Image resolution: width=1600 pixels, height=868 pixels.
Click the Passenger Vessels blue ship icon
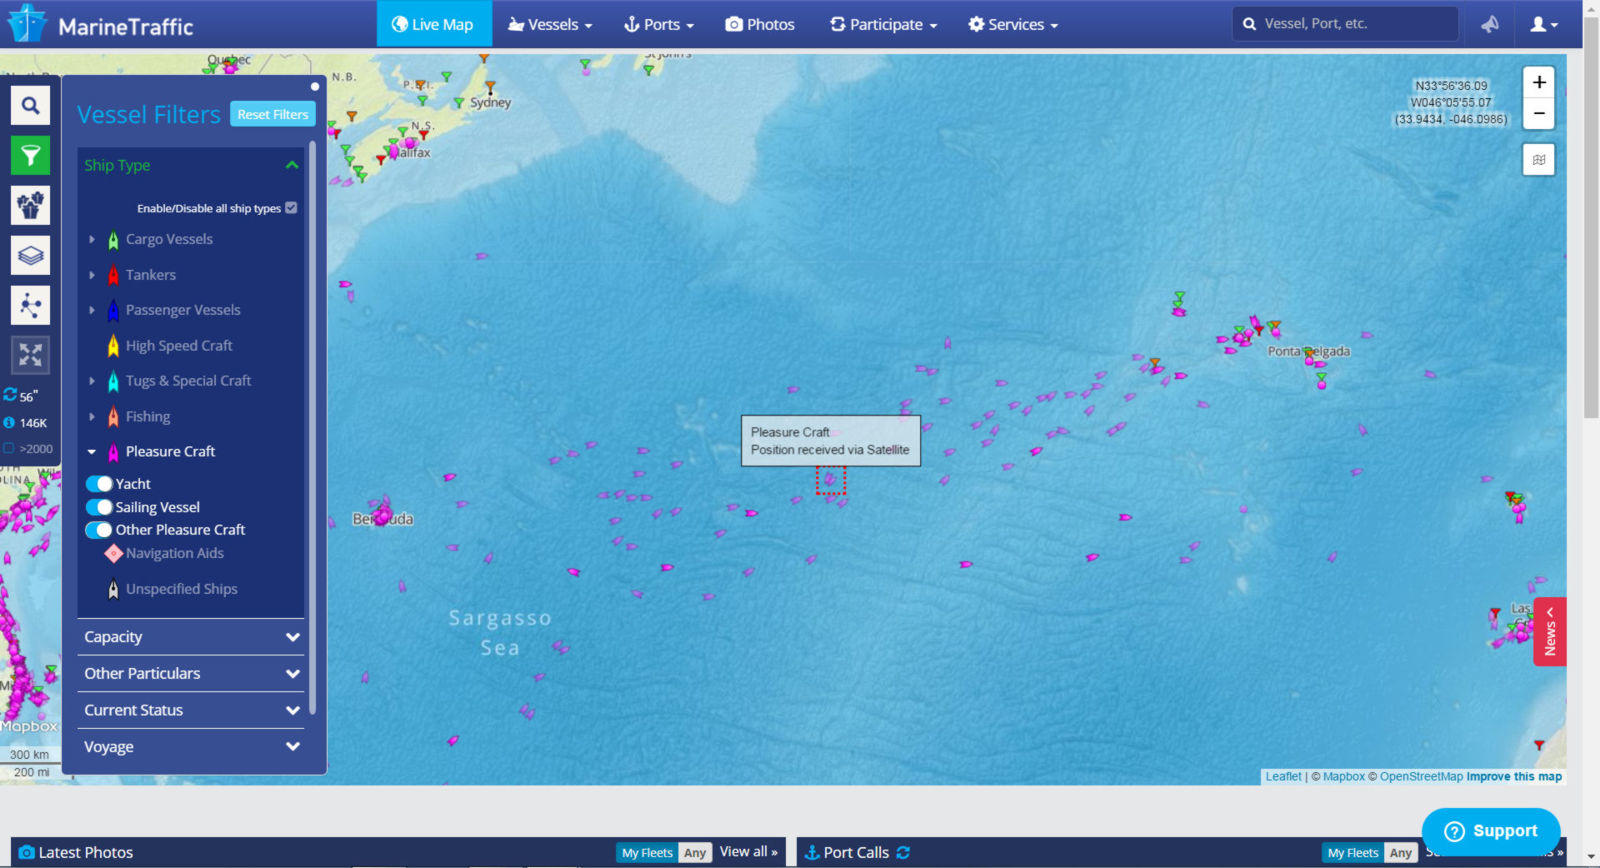point(113,311)
